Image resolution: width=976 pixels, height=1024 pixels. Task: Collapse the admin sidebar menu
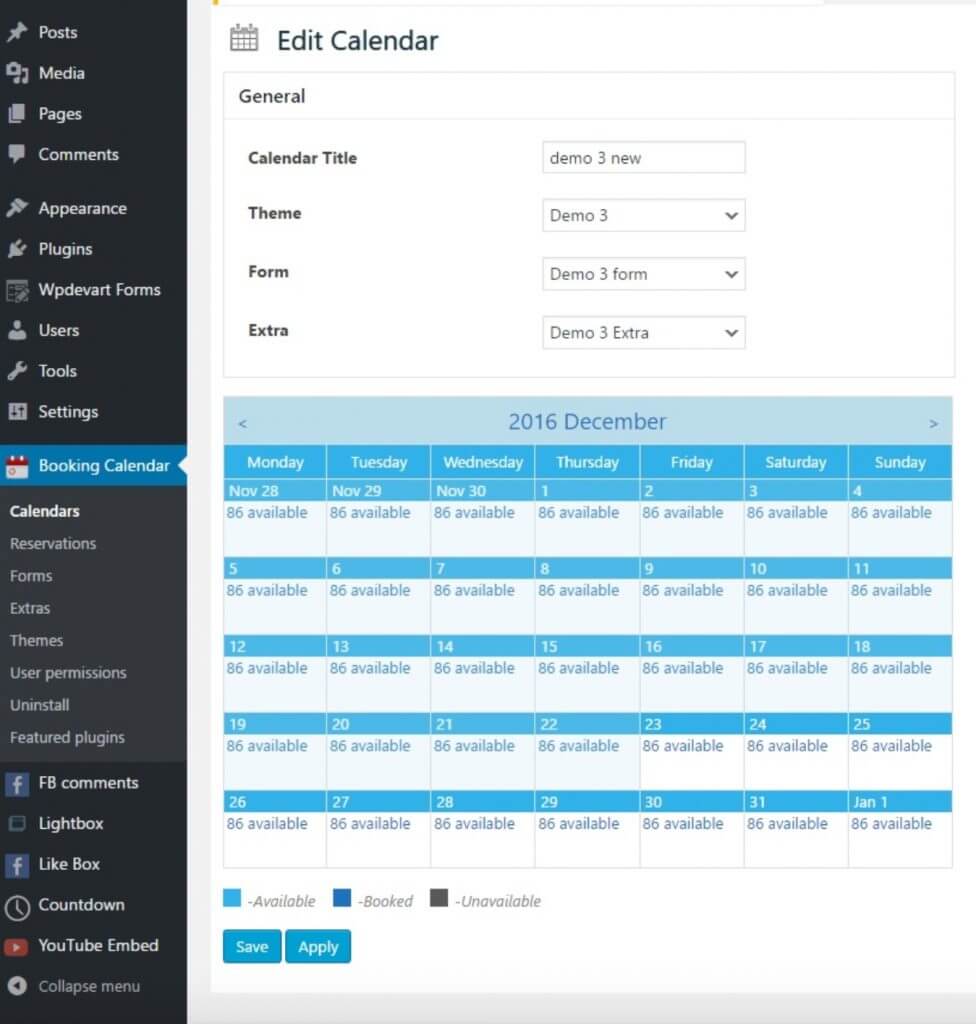[74, 986]
